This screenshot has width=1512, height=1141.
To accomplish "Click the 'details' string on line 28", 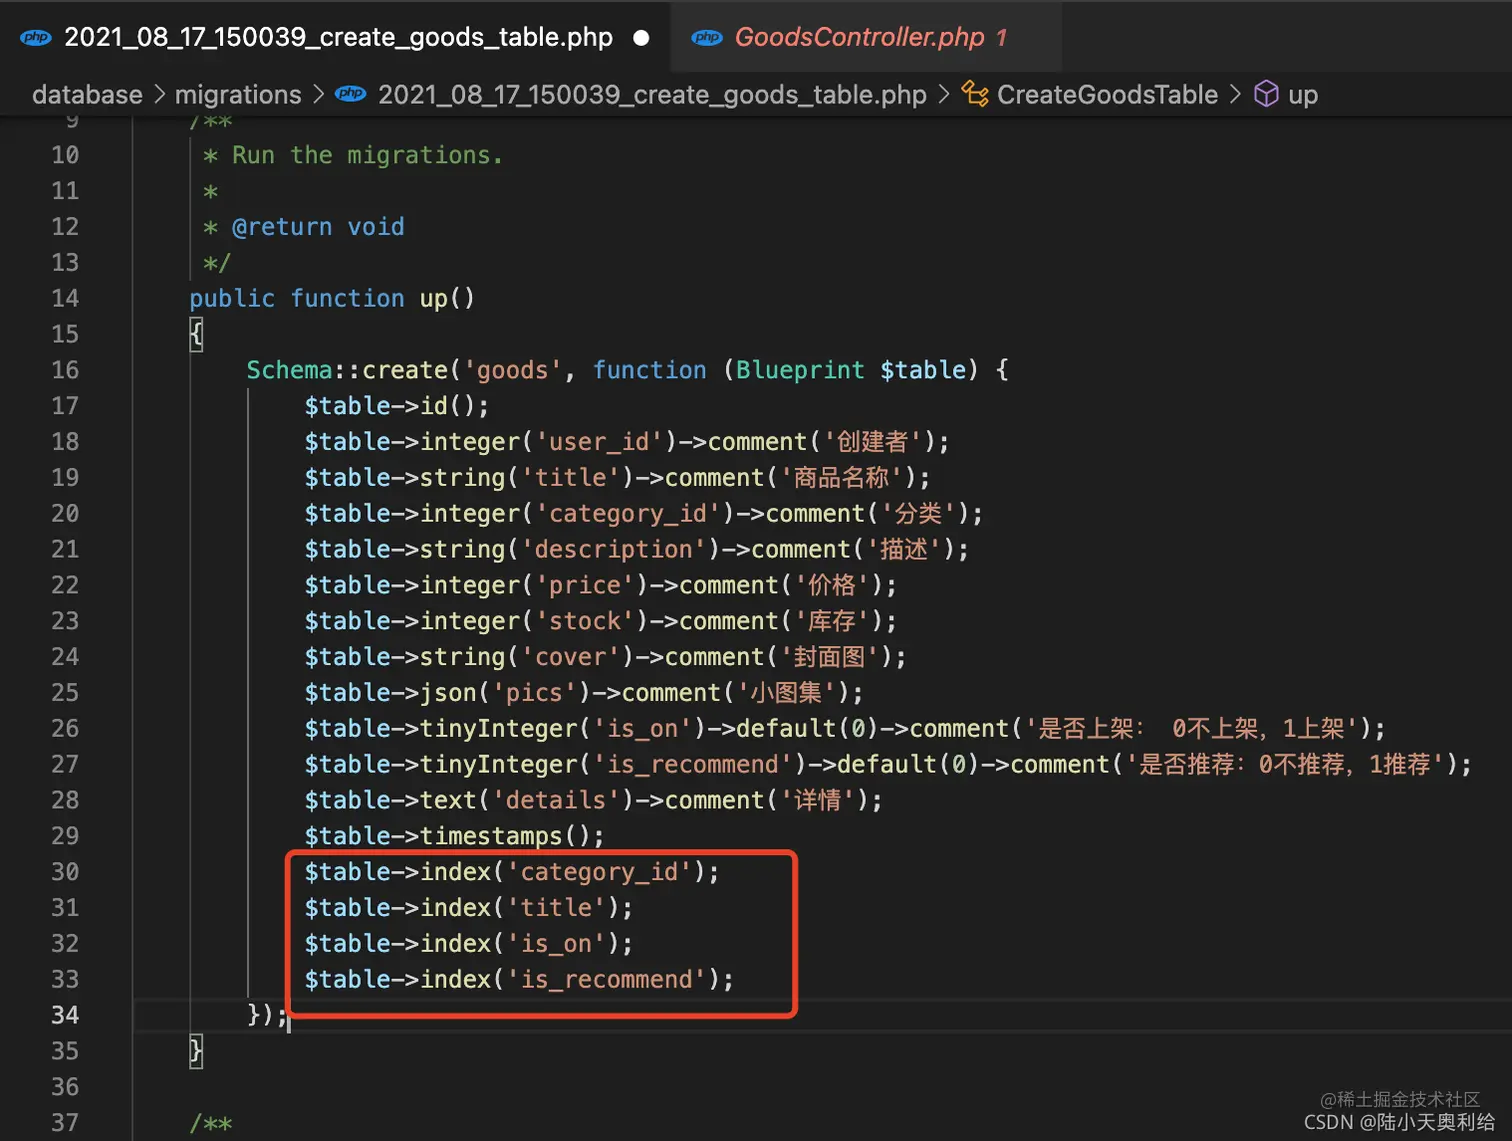I will pyautogui.click(x=556, y=801).
